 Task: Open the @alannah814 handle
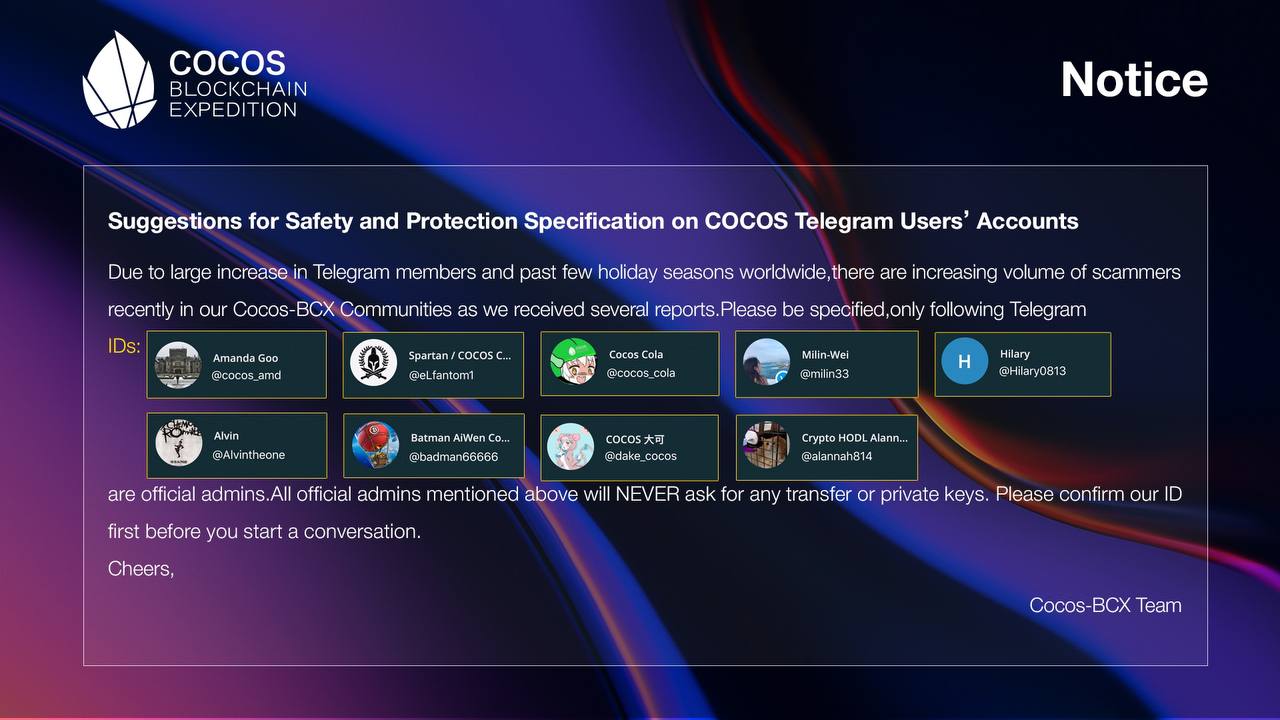(x=836, y=456)
